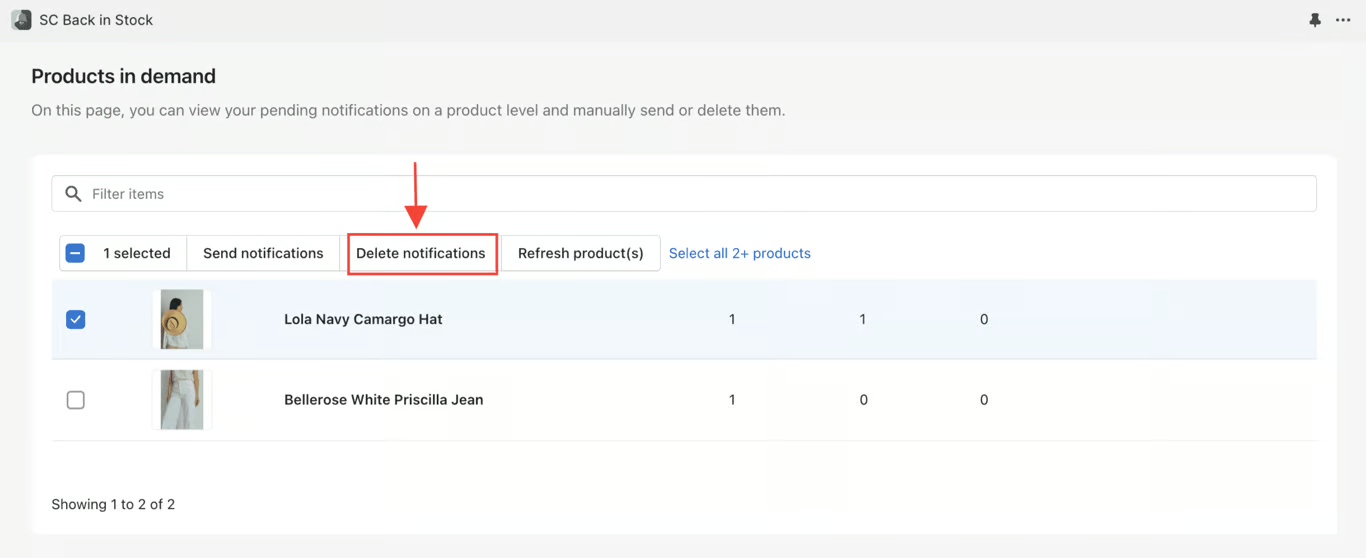This screenshot has height=558, width=1366.
Task: Click the Delete notifications button
Action: pyautogui.click(x=421, y=253)
